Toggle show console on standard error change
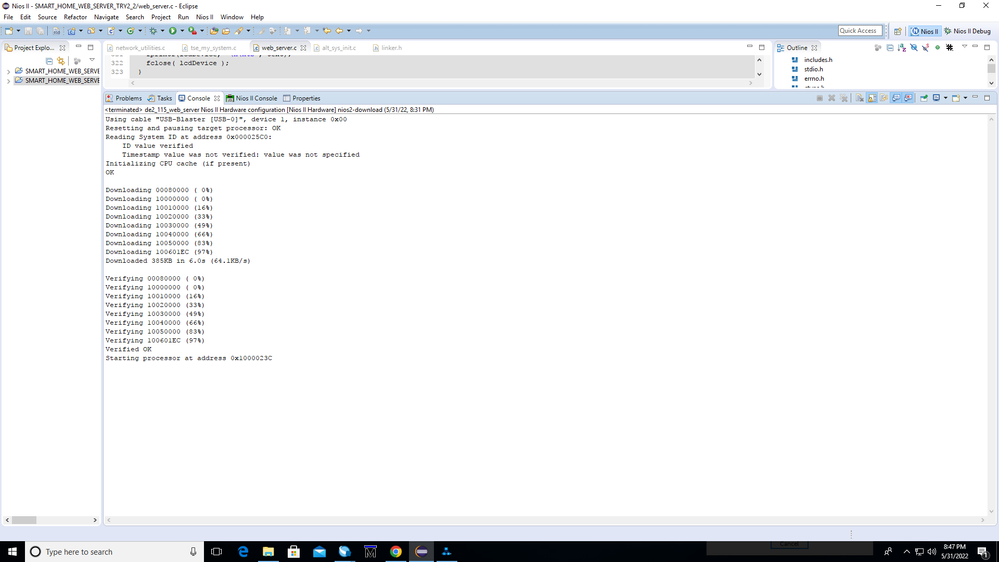 908,98
